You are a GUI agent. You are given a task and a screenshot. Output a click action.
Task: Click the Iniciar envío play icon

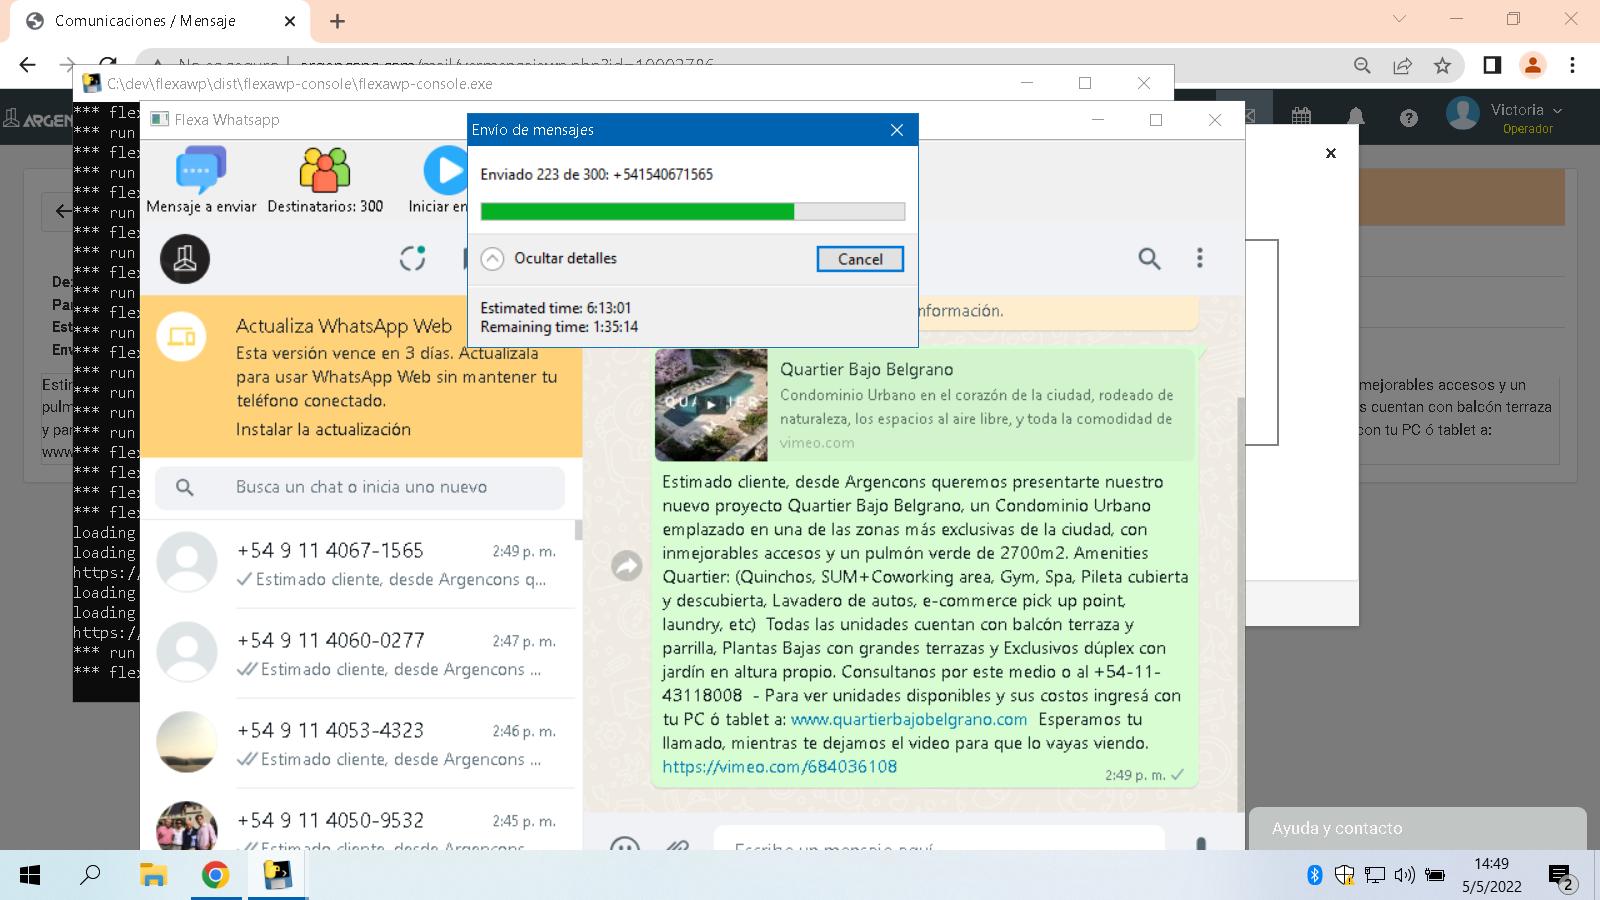click(445, 170)
